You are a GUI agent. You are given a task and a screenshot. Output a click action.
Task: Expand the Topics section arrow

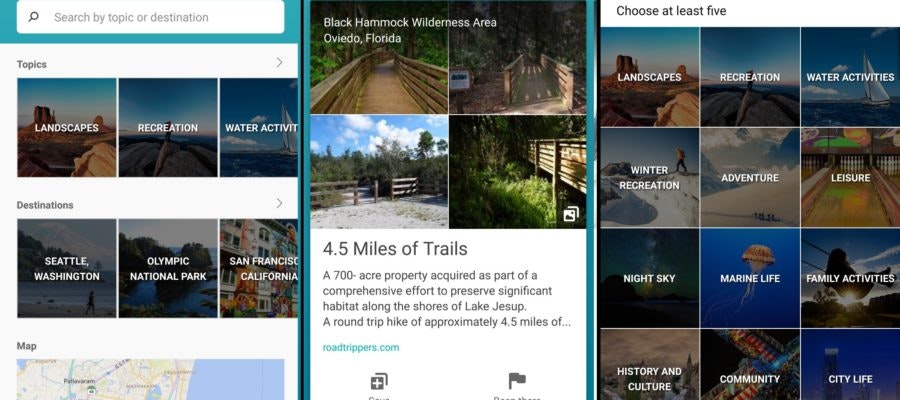(x=280, y=63)
